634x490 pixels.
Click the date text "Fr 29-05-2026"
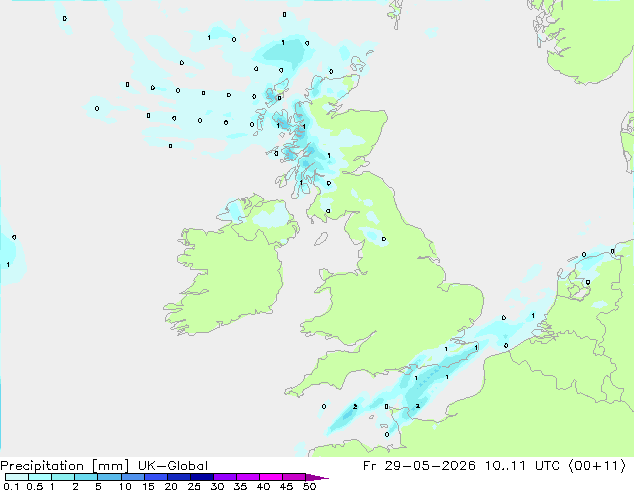coord(419,466)
